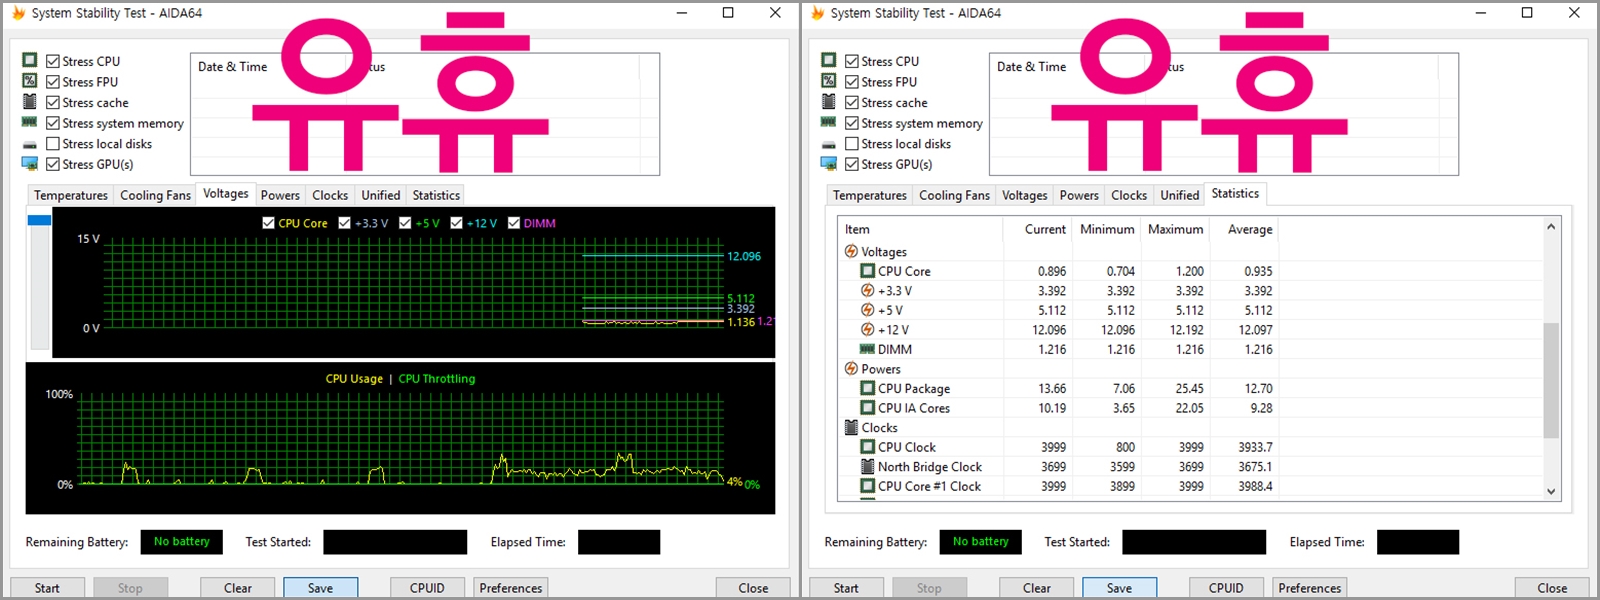This screenshot has height=600, width=1600.
Task: Open Preferences in right window
Action: (x=1310, y=588)
